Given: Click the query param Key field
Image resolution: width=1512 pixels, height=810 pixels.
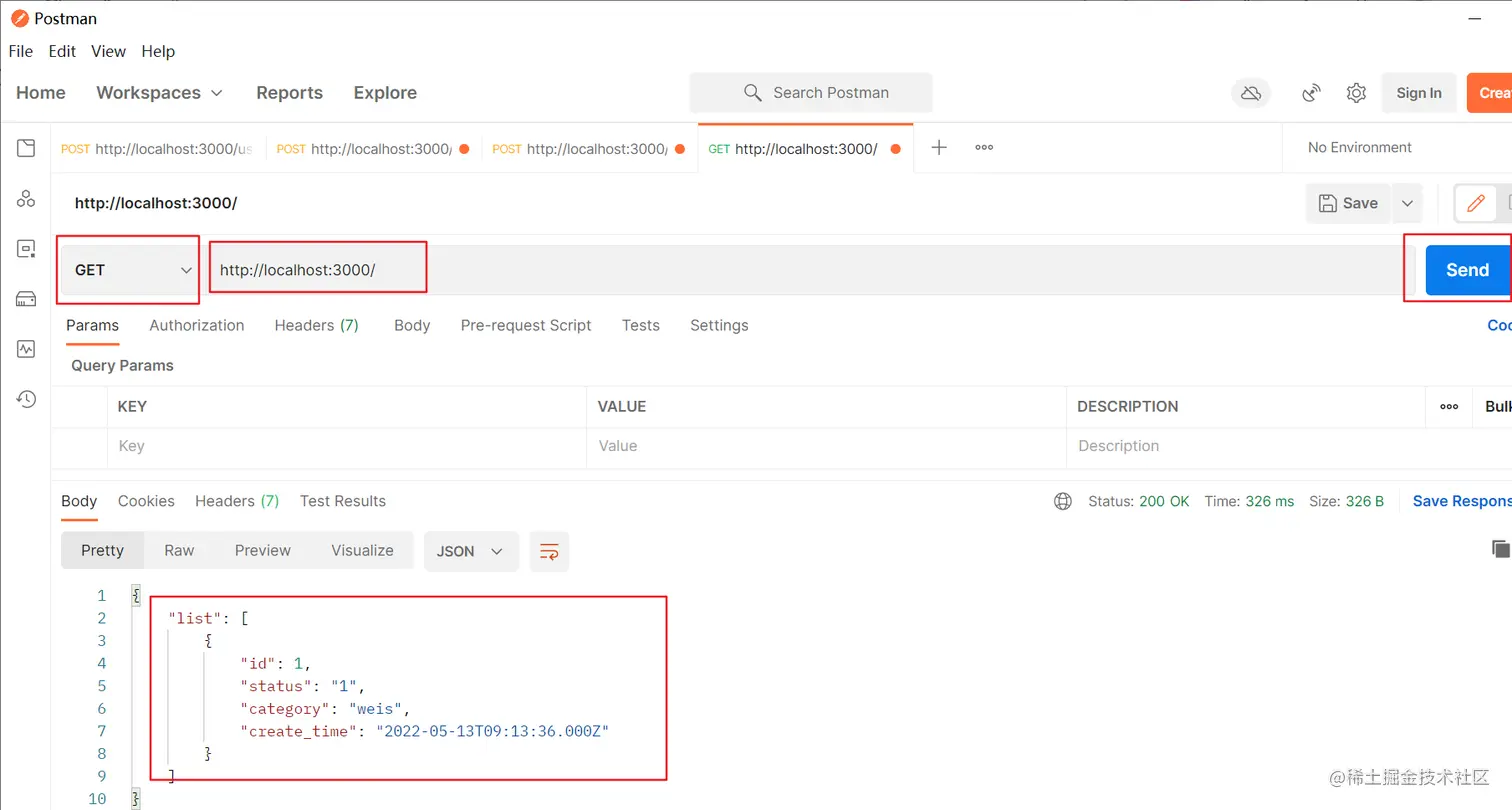Looking at the screenshot, I should tap(347, 446).
